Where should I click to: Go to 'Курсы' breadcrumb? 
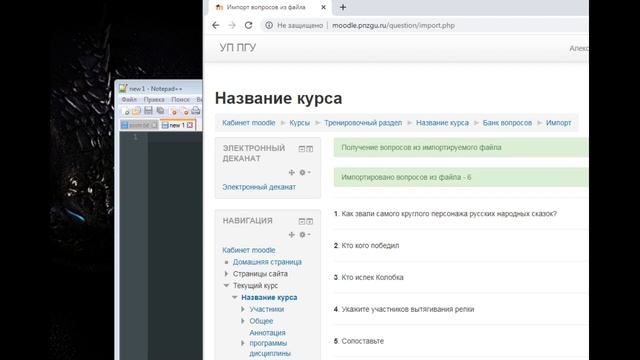point(300,123)
